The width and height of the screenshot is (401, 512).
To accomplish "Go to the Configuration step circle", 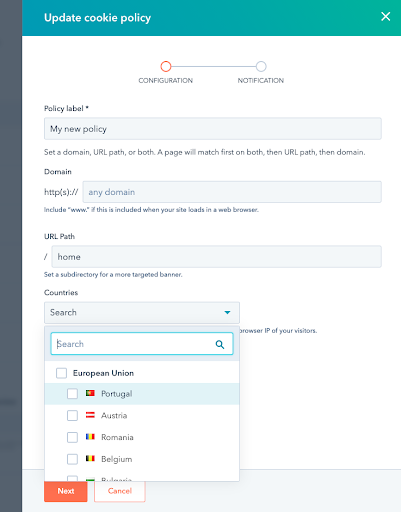I will [x=166, y=66].
